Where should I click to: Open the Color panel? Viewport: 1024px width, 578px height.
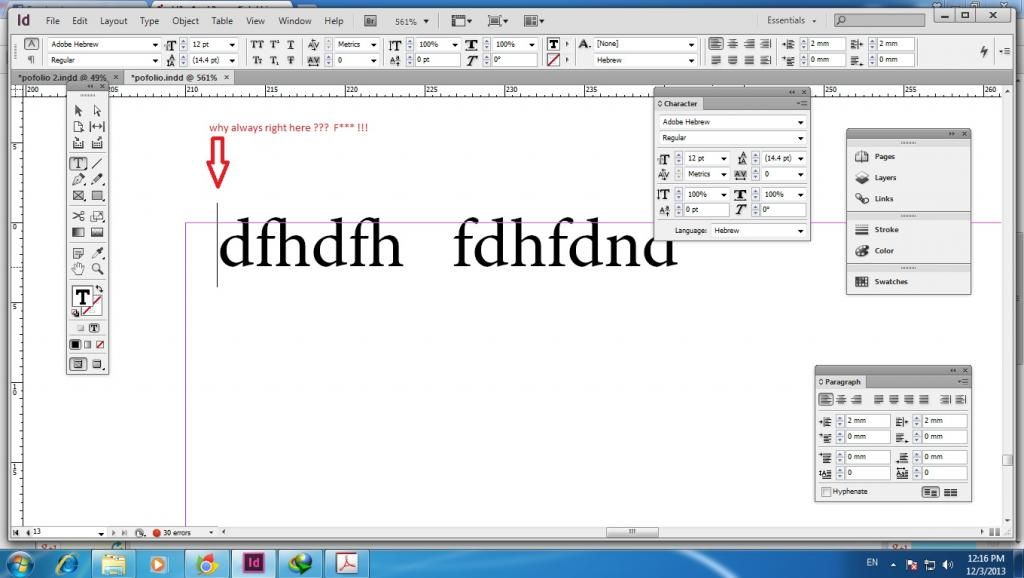pos(884,251)
